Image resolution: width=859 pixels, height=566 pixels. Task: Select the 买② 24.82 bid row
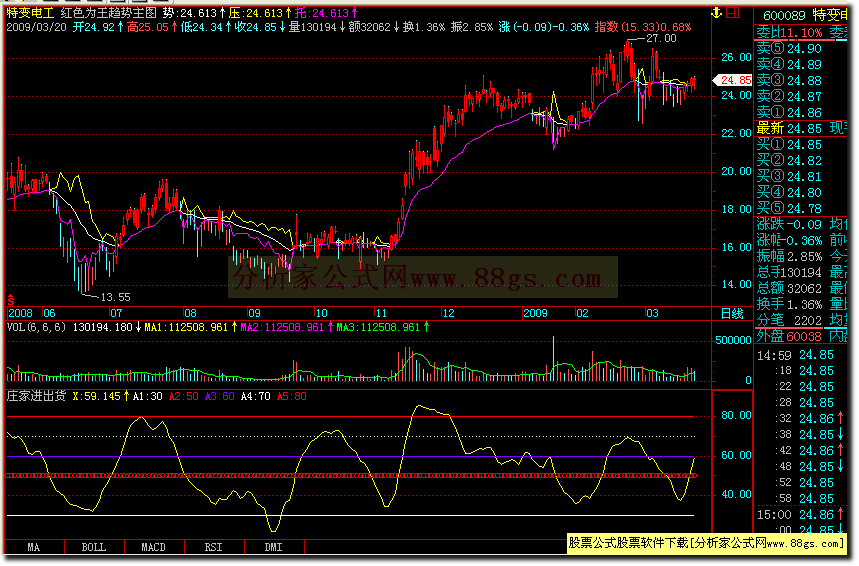click(789, 161)
